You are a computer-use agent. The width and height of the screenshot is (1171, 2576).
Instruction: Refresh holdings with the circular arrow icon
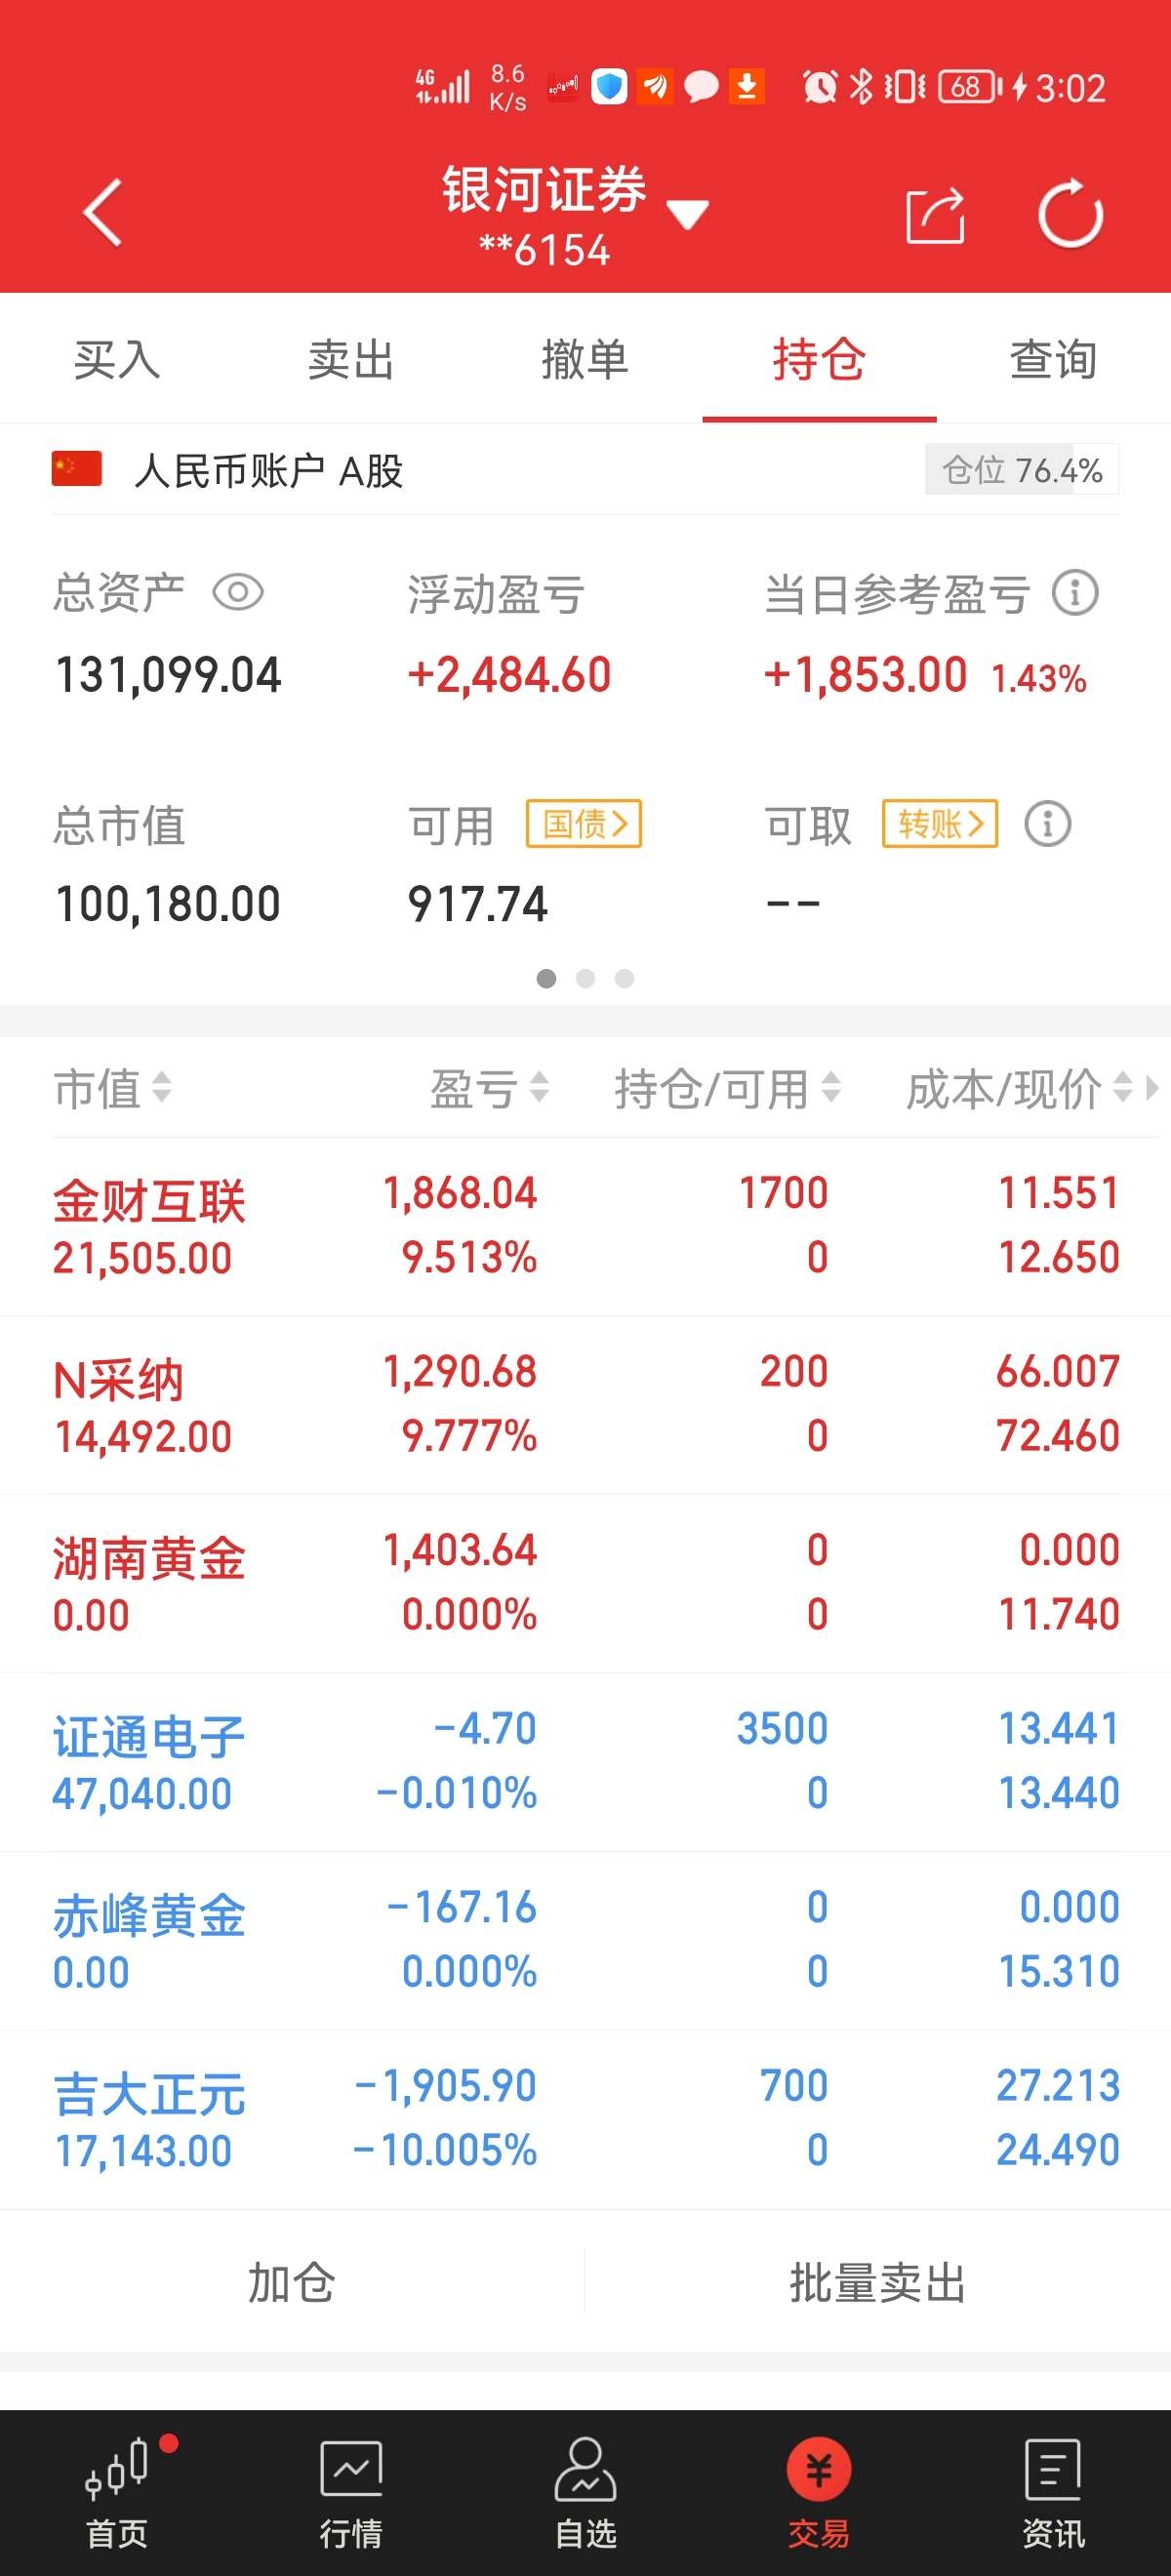1070,213
